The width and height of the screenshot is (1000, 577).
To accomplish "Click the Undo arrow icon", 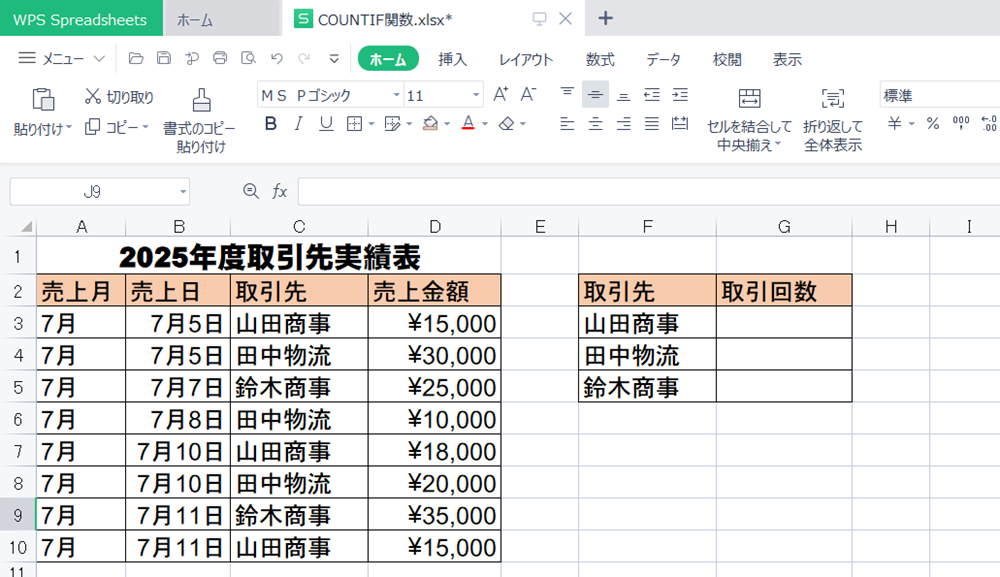I will [x=276, y=59].
